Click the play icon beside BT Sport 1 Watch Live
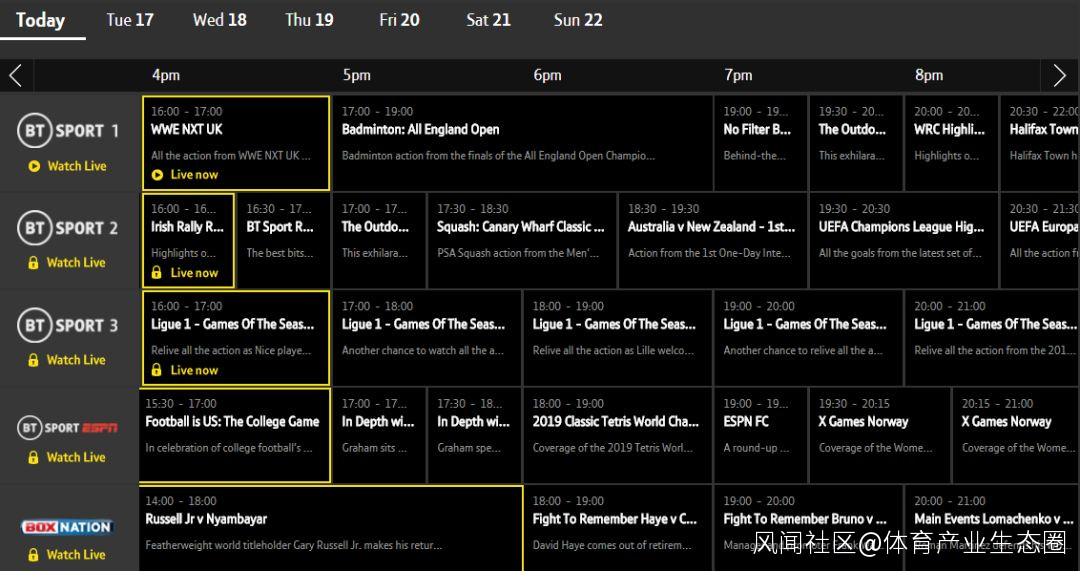The image size is (1080, 571). pos(34,166)
